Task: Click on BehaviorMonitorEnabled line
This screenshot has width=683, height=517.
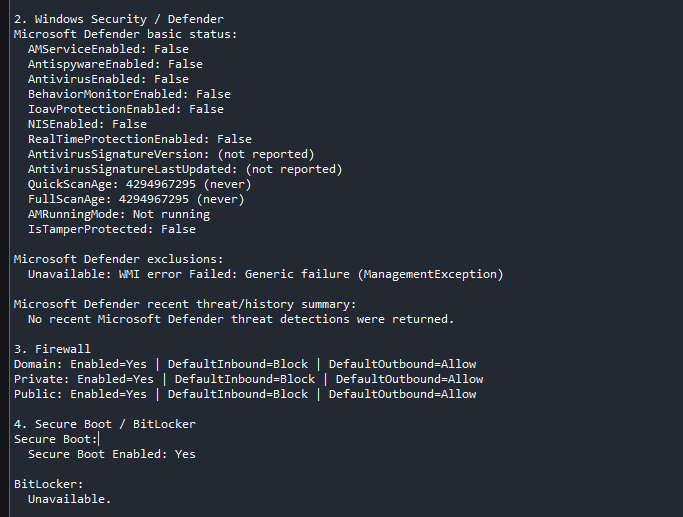Action: (129, 94)
